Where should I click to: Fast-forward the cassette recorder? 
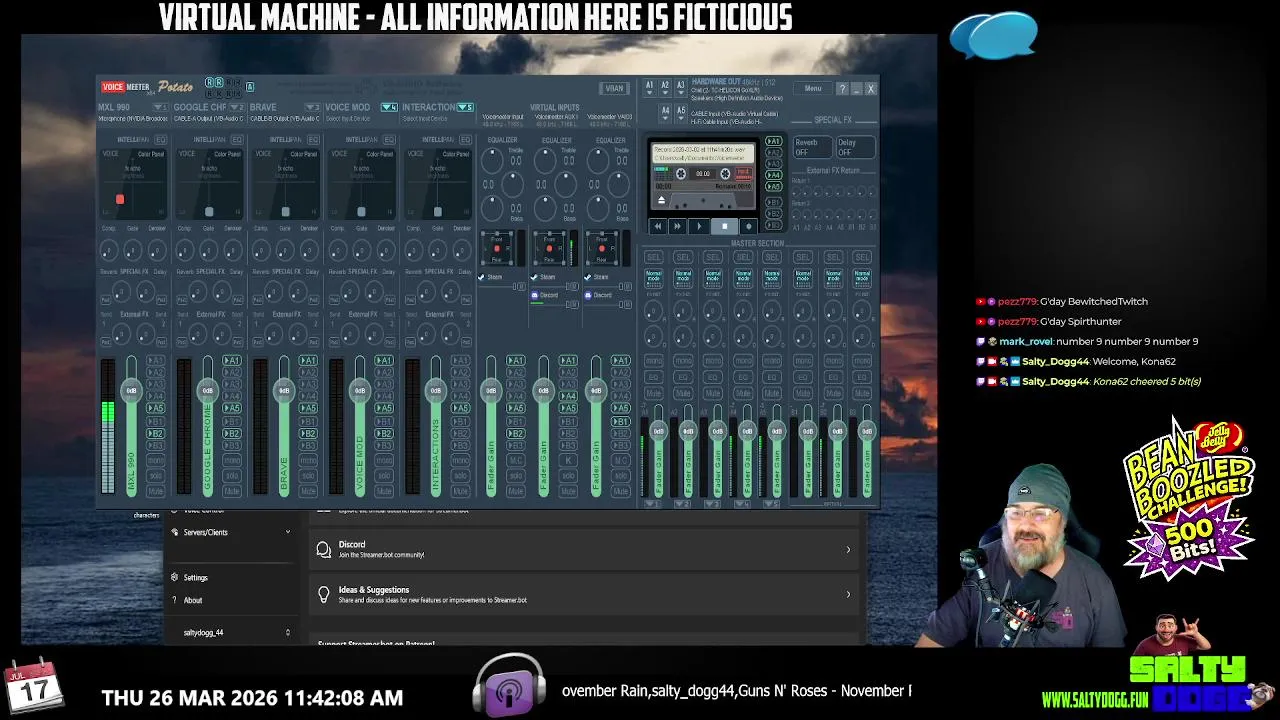click(678, 227)
